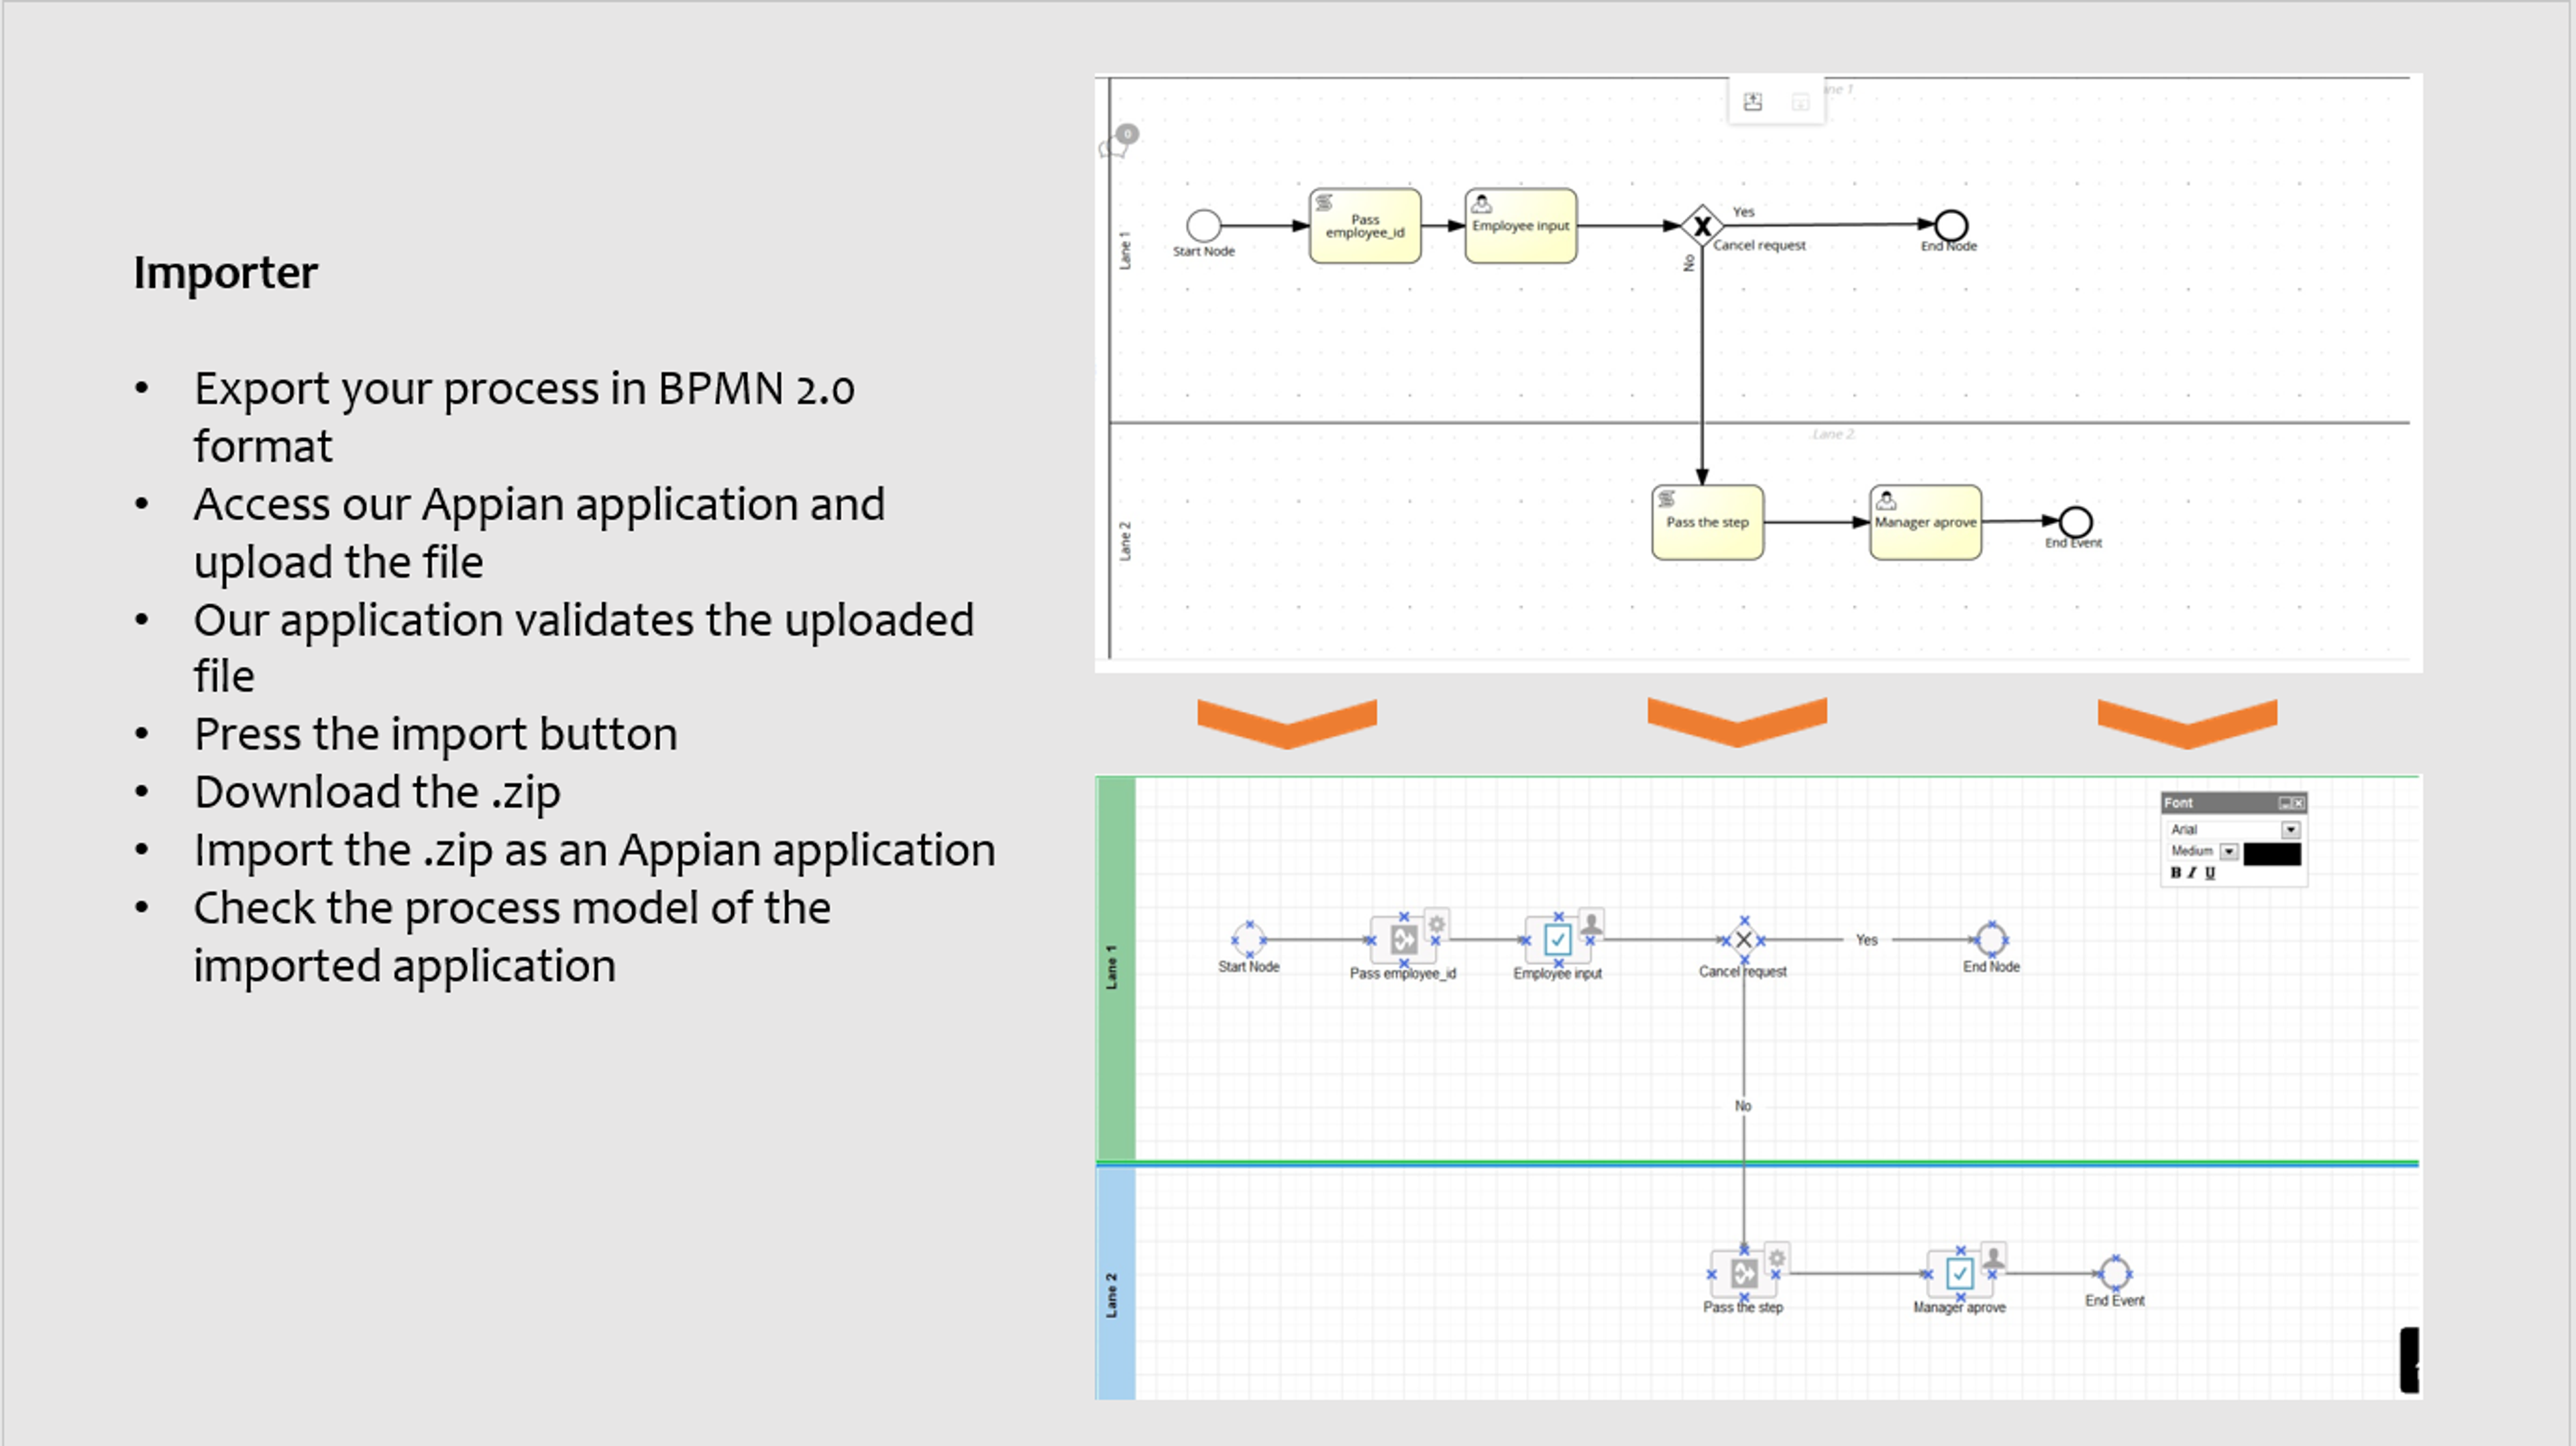Toggle Bold in the Font panel
2576x1446 pixels.
tap(2175, 873)
